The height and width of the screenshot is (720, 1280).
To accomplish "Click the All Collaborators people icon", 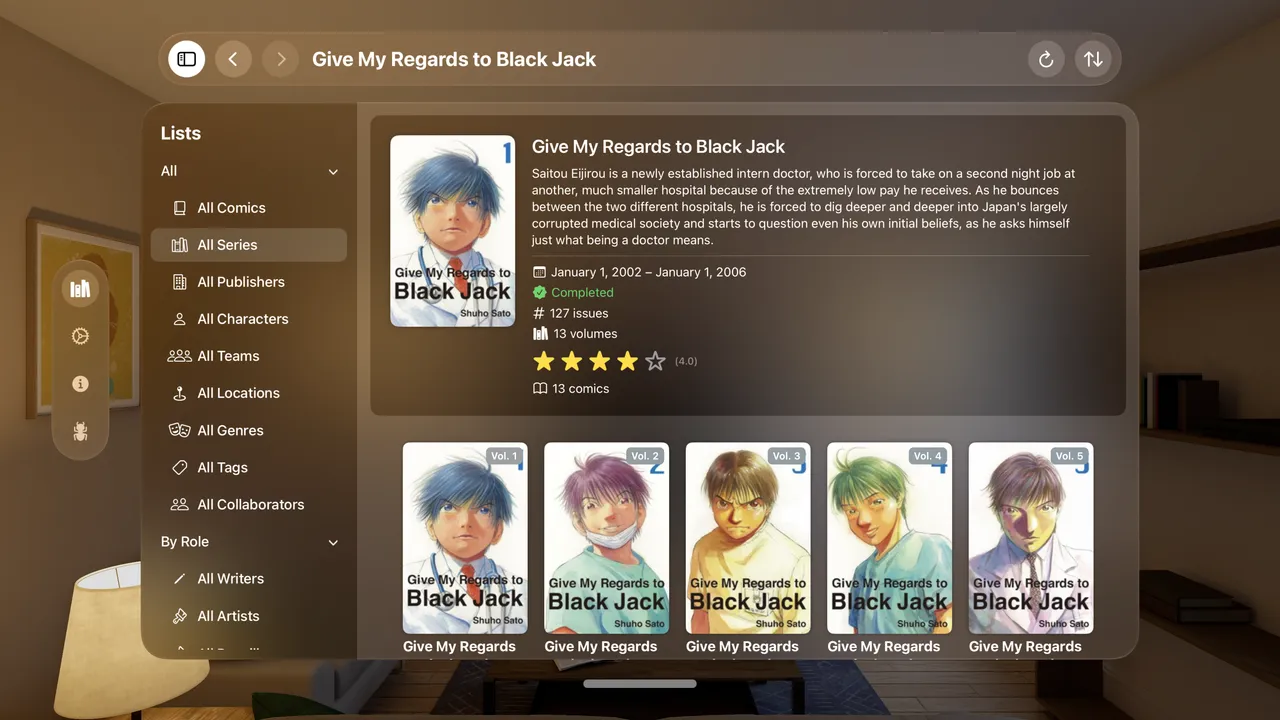I will click(180, 504).
